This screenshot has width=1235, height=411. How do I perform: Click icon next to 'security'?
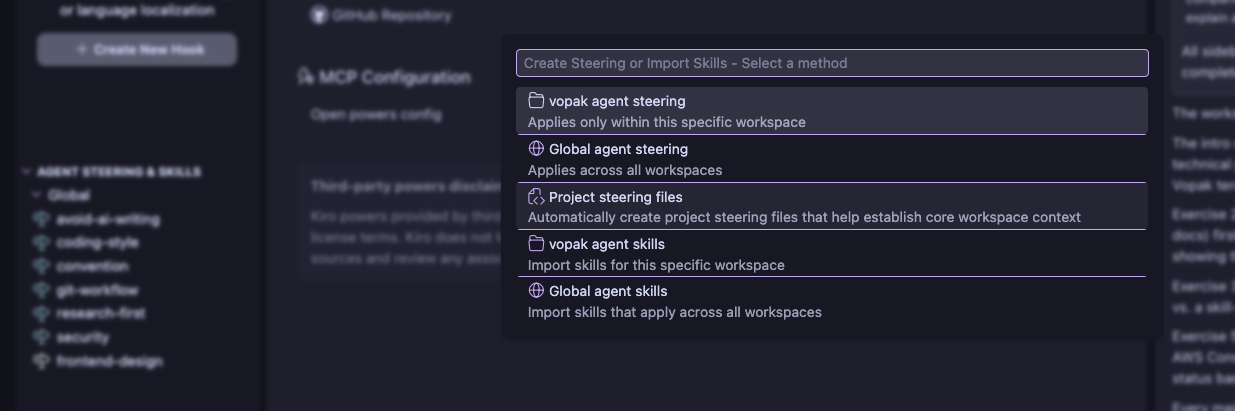pos(41,337)
